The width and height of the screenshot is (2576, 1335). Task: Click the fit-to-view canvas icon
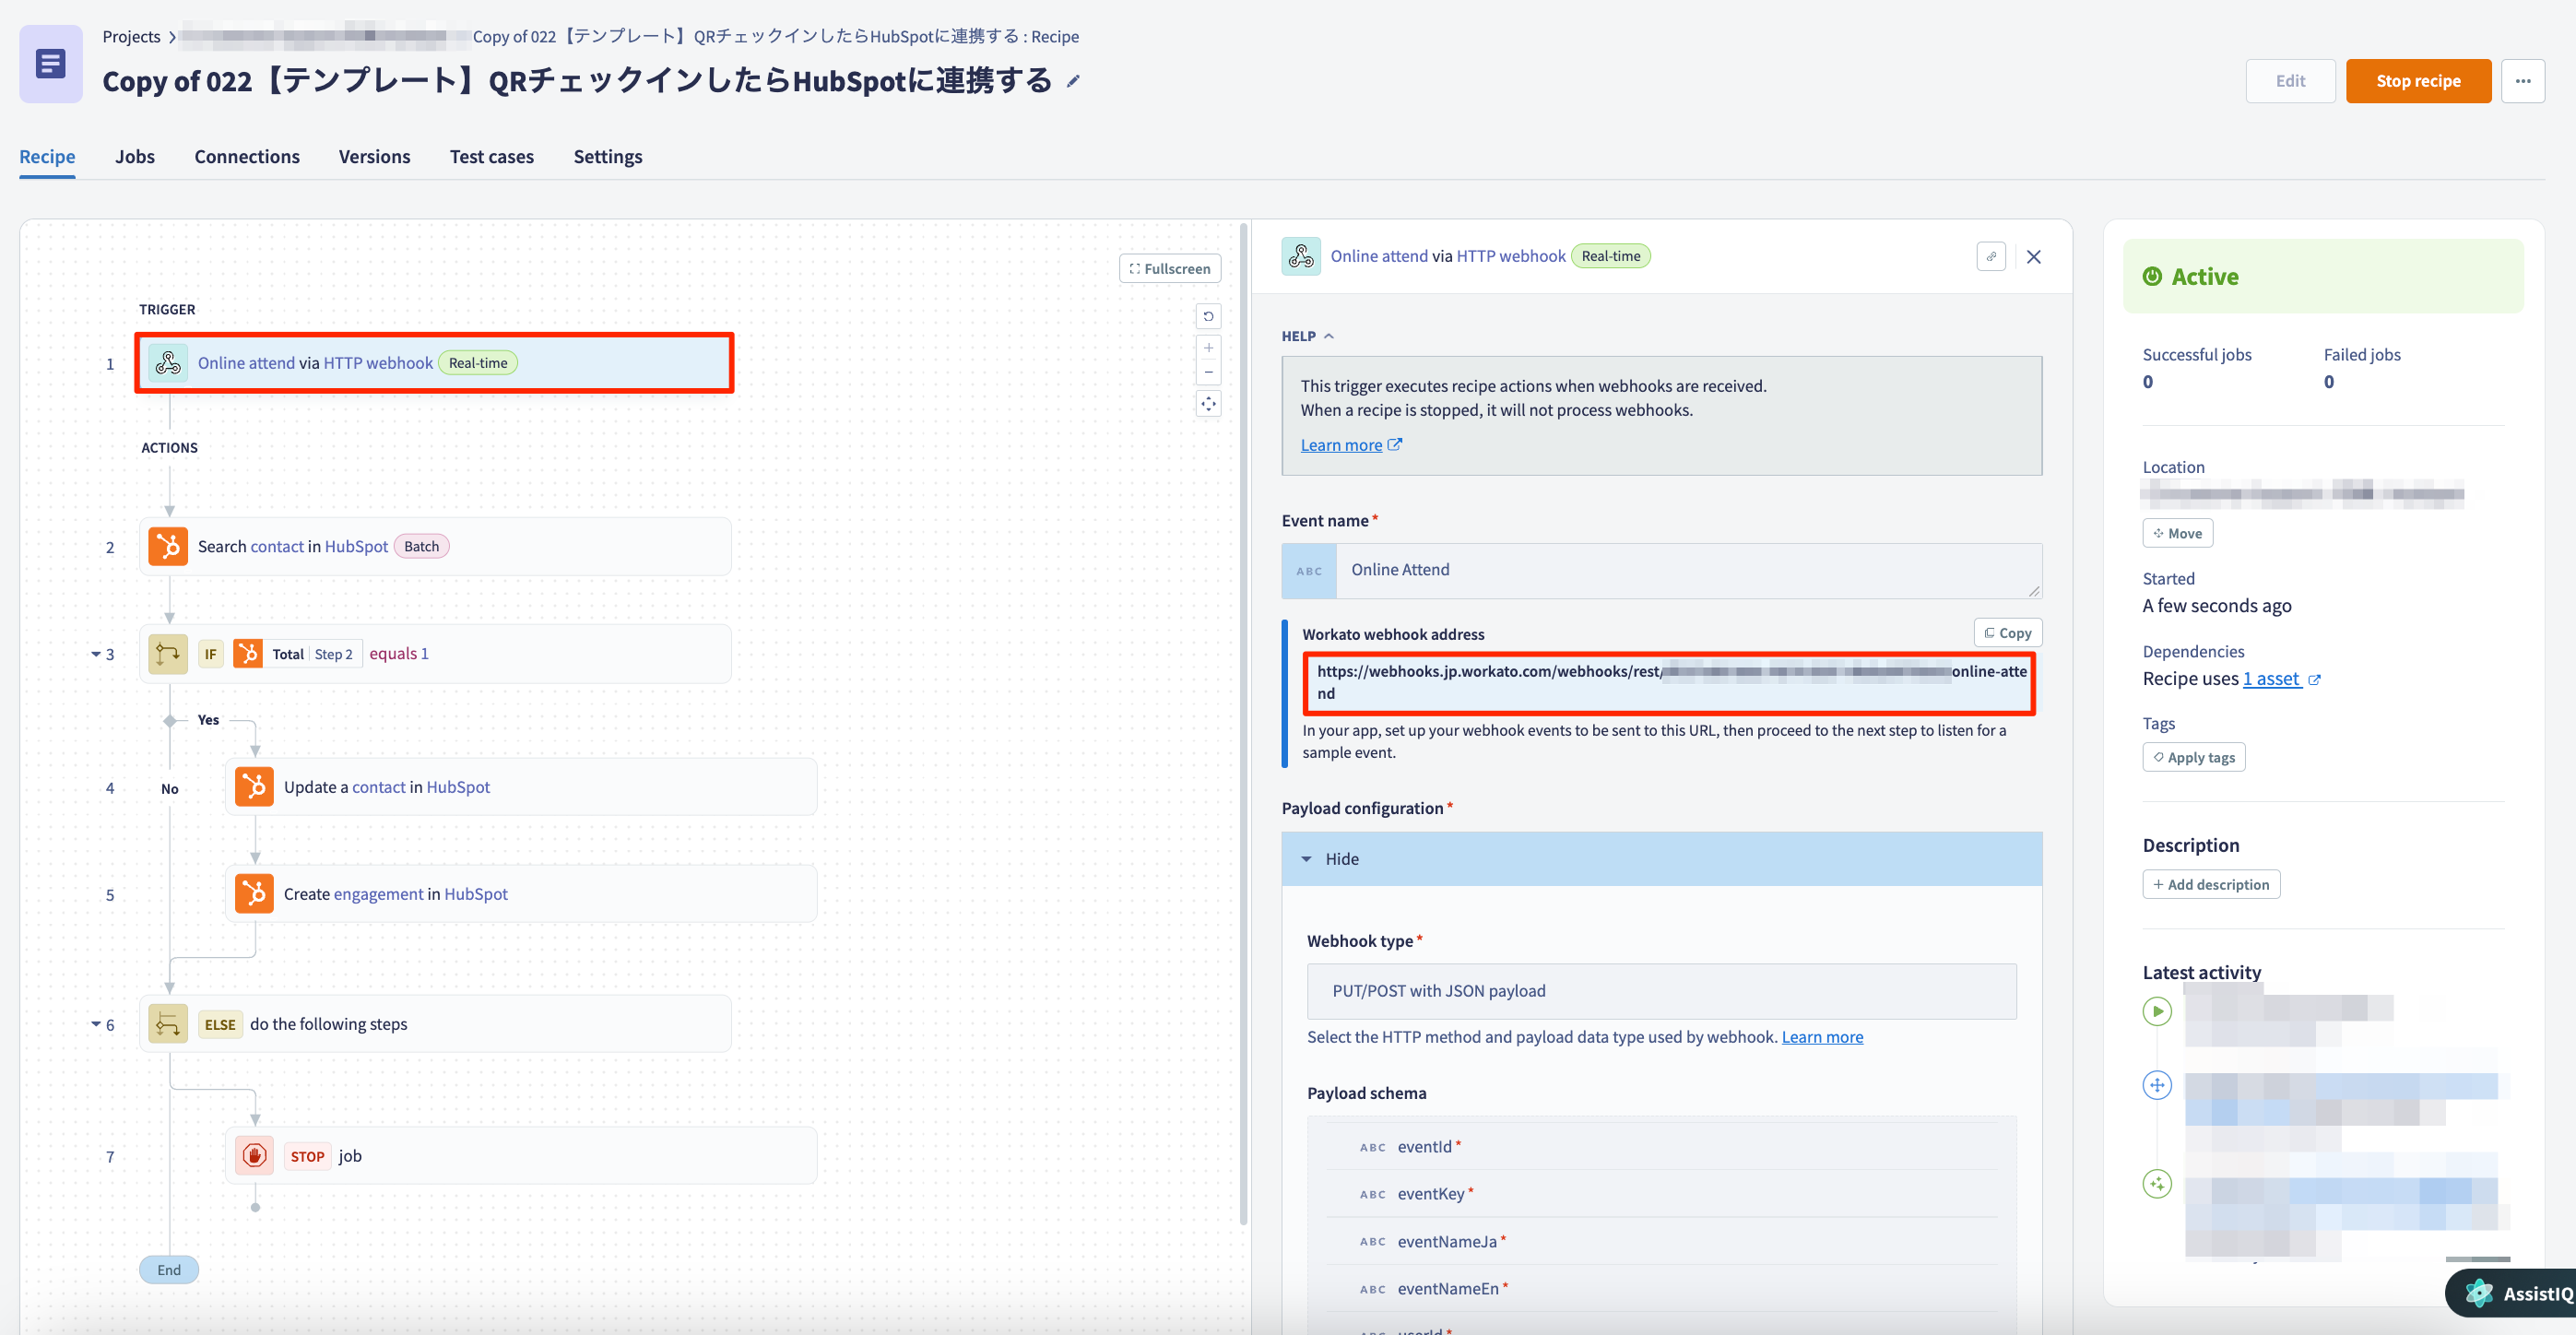pyautogui.click(x=1208, y=404)
